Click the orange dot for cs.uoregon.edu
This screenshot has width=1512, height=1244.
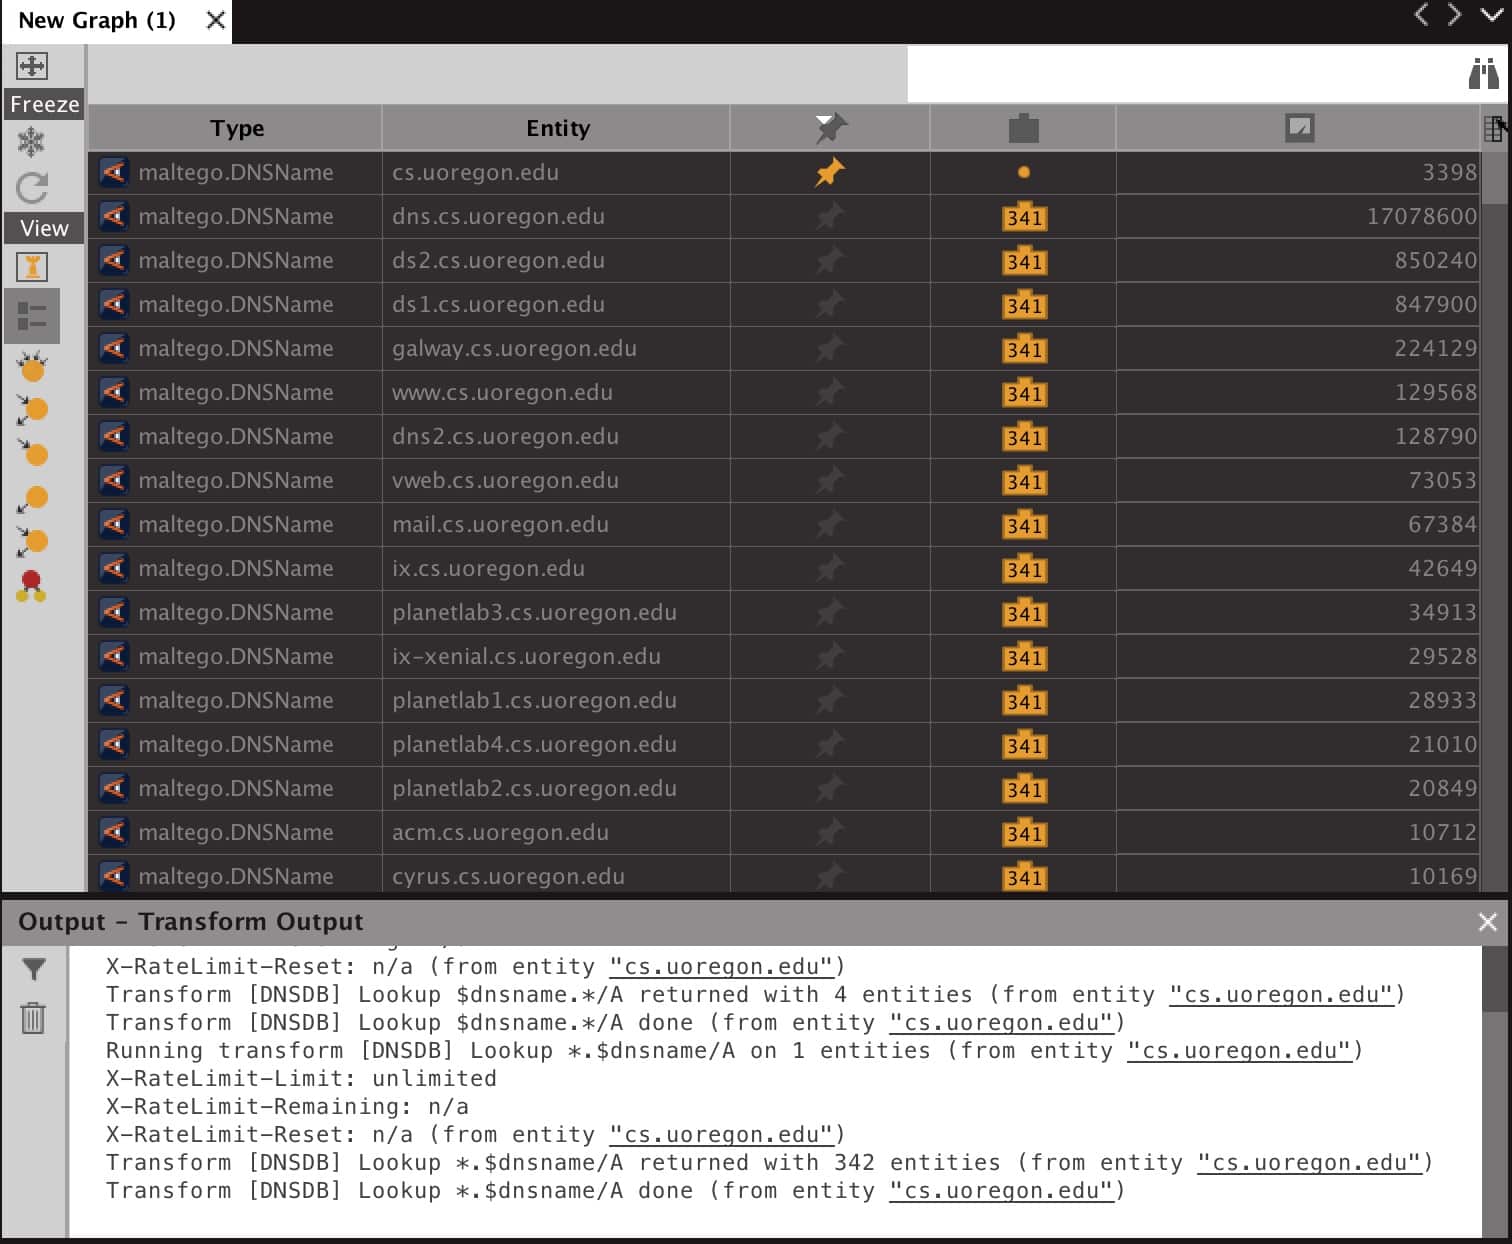1023,172
